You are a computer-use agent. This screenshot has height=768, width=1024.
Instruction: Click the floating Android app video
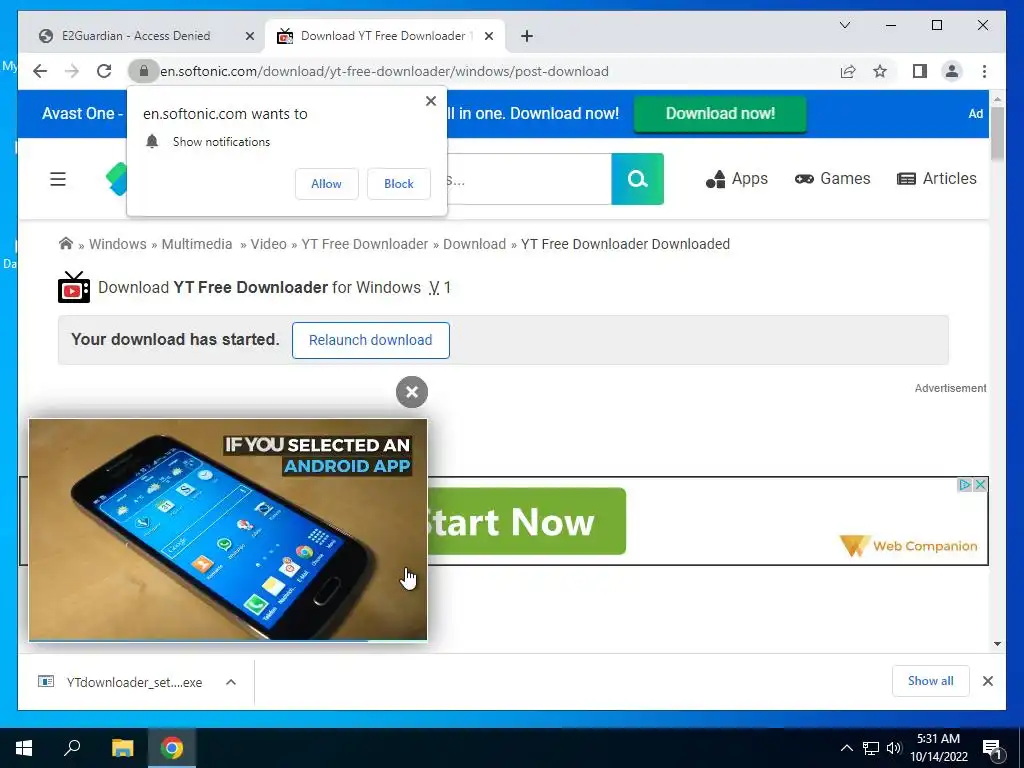(x=228, y=529)
